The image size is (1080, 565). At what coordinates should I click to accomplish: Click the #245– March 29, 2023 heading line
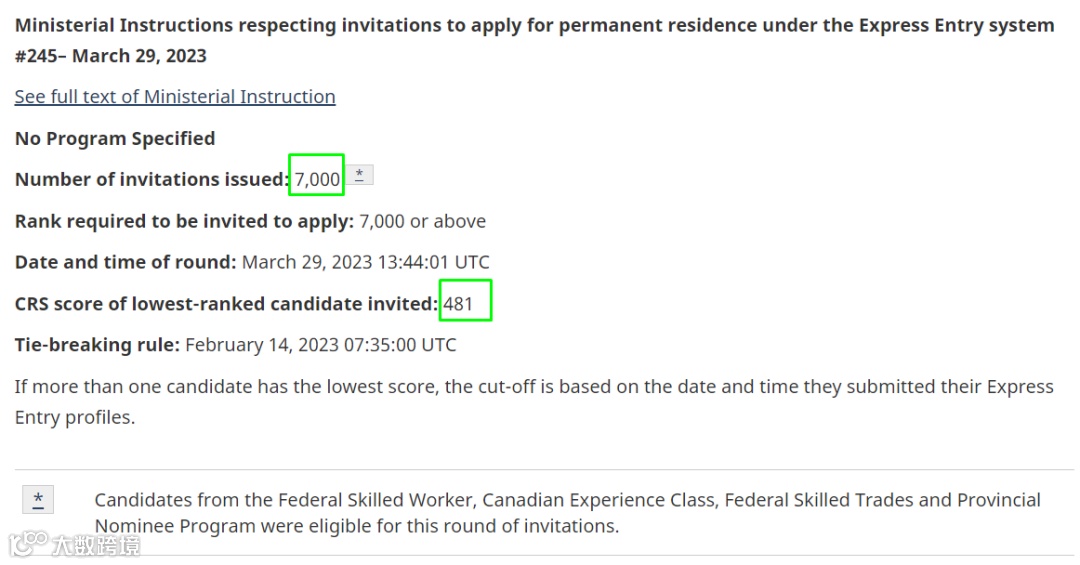(111, 56)
